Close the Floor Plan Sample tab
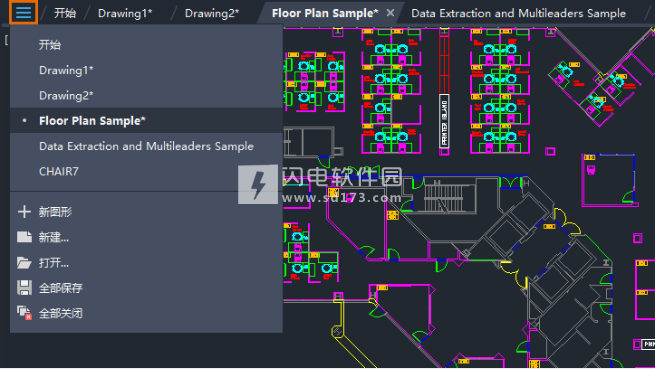The image size is (655, 369). [x=390, y=13]
